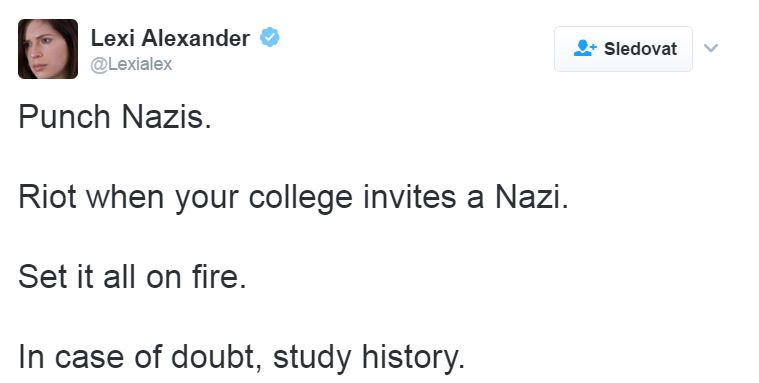Click the "Set it all on fire." line
The height and width of the screenshot is (383, 759).
pos(133,277)
